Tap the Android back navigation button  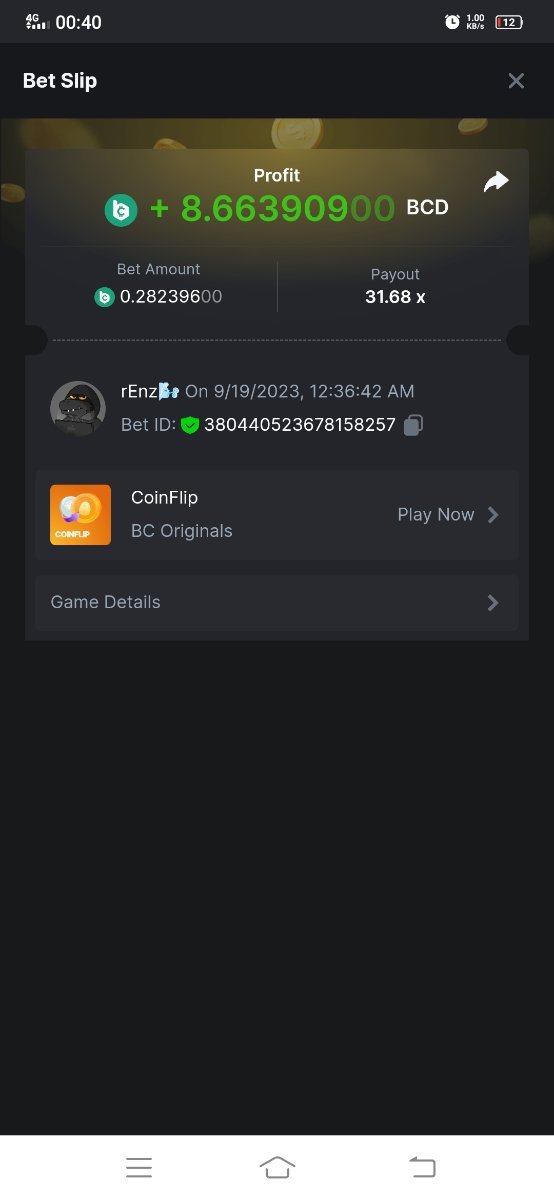pyautogui.click(x=423, y=1167)
